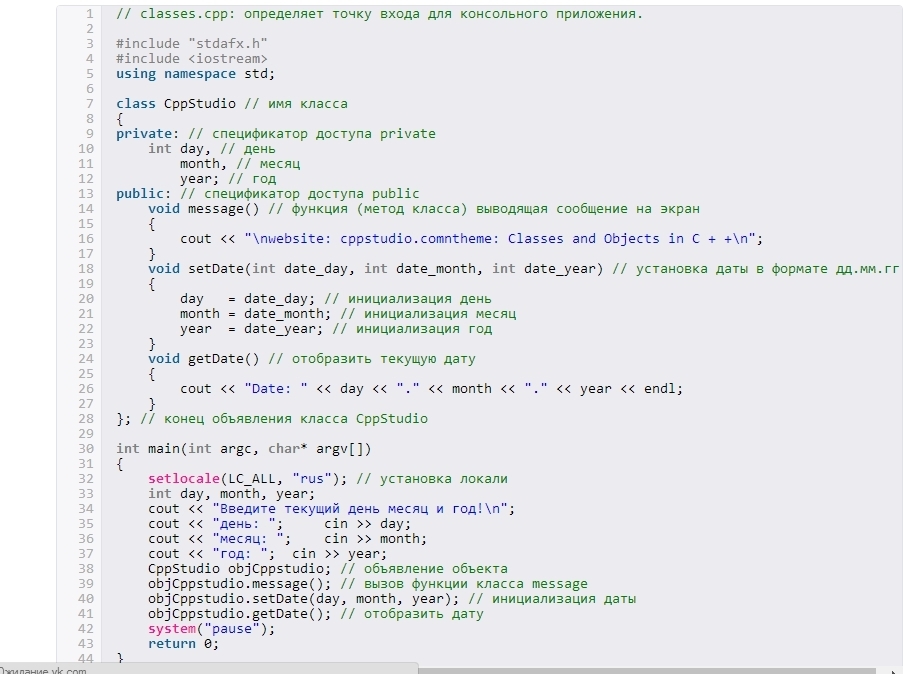Click "using namespace std;" statement
This screenshot has width=903, height=674.
(x=196, y=74)
